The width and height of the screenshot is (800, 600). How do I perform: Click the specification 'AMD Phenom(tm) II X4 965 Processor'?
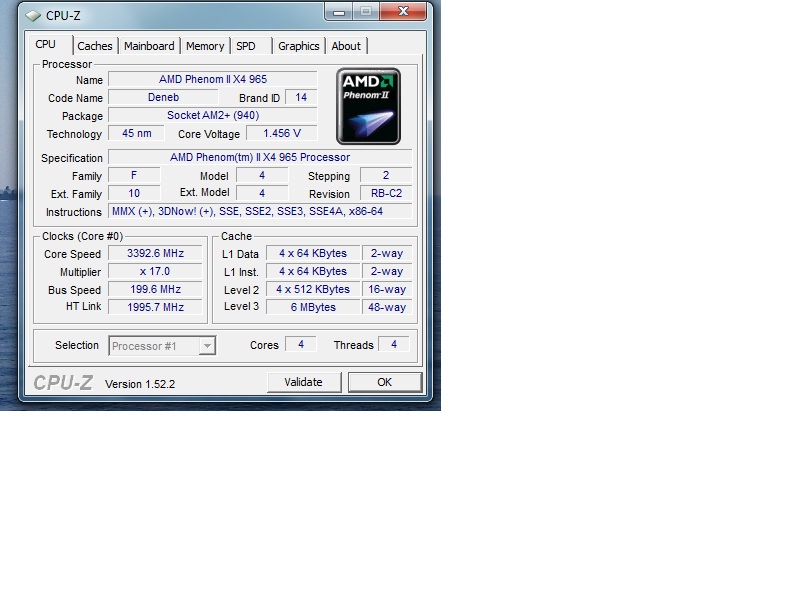point(260,157)
